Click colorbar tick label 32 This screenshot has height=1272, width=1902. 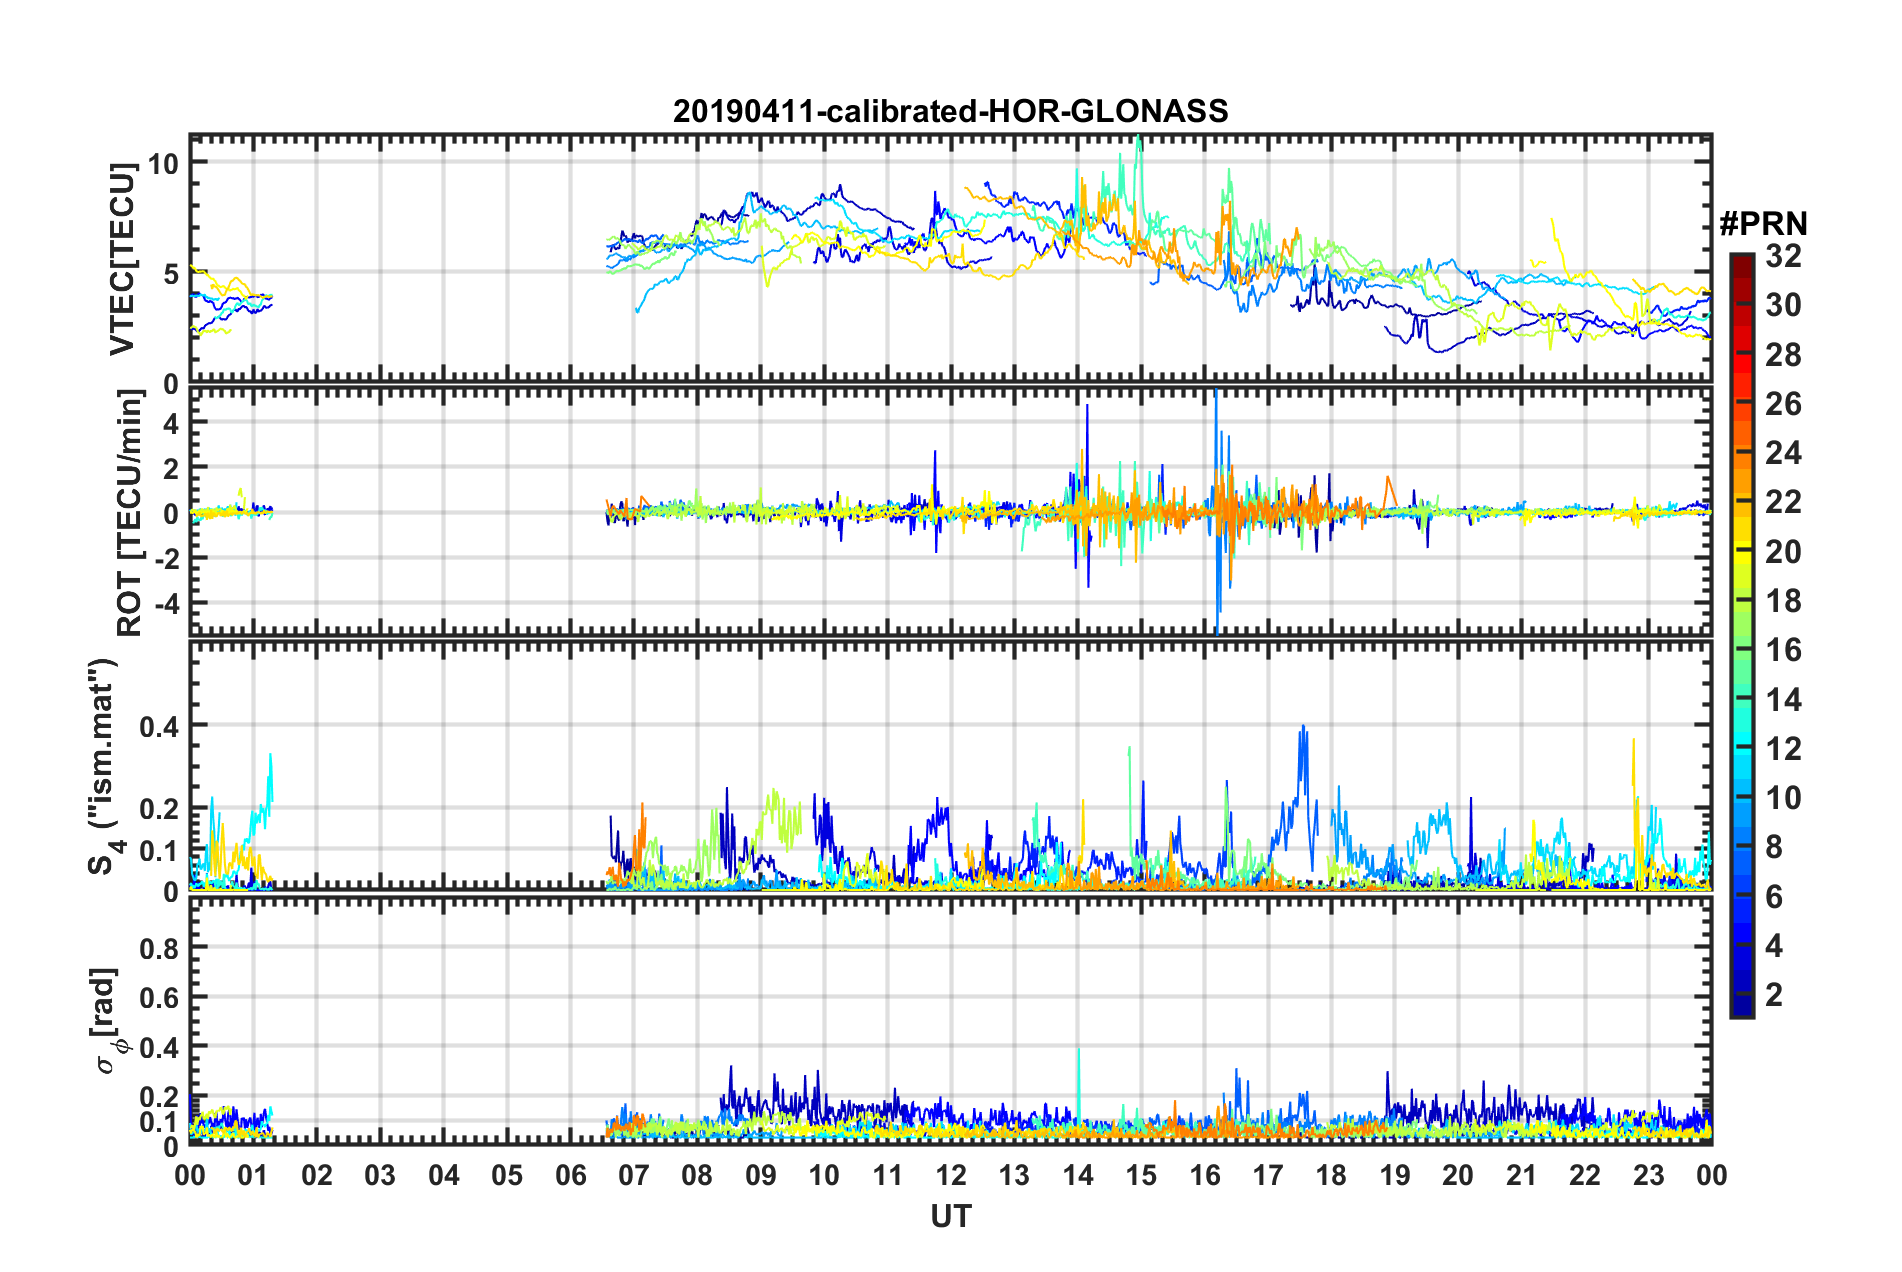[1783, 256]
